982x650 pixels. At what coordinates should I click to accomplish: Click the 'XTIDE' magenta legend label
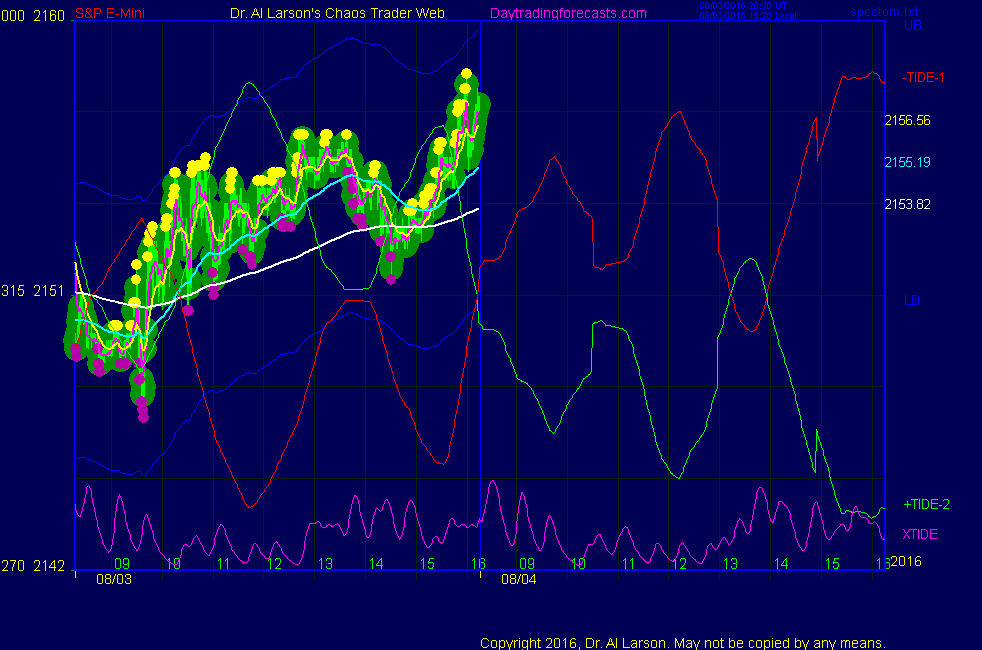919,534
